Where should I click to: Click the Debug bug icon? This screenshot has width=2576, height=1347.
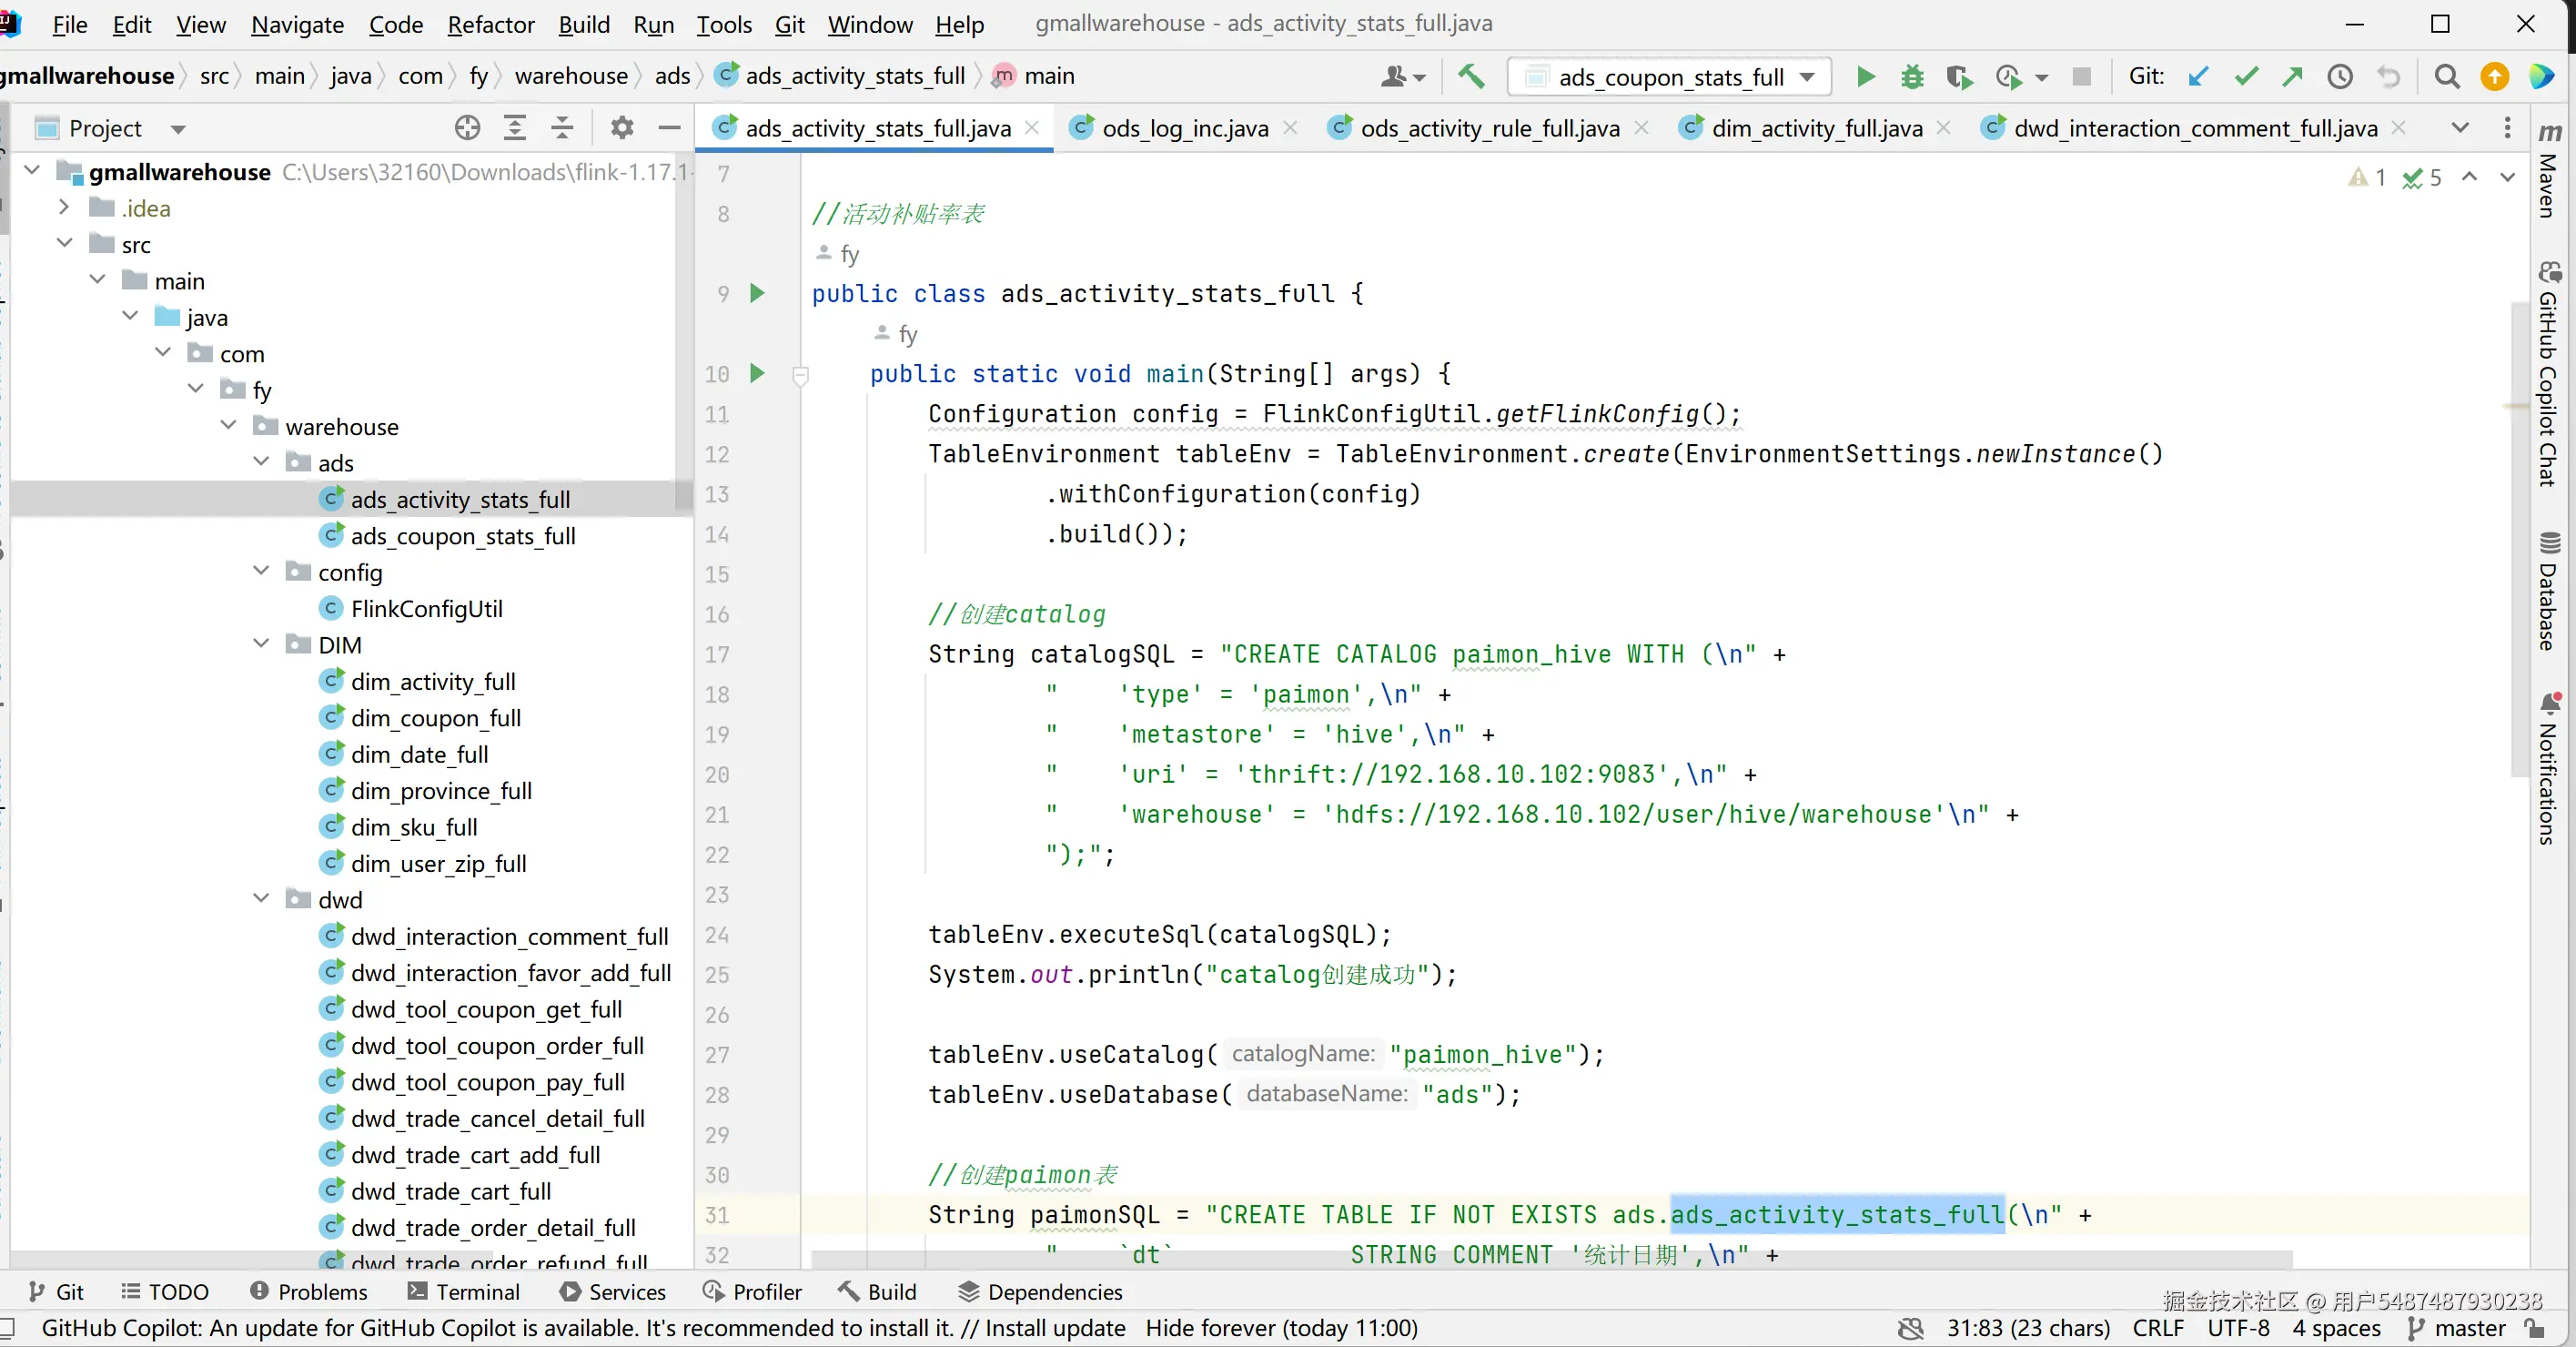[1912, 77]
